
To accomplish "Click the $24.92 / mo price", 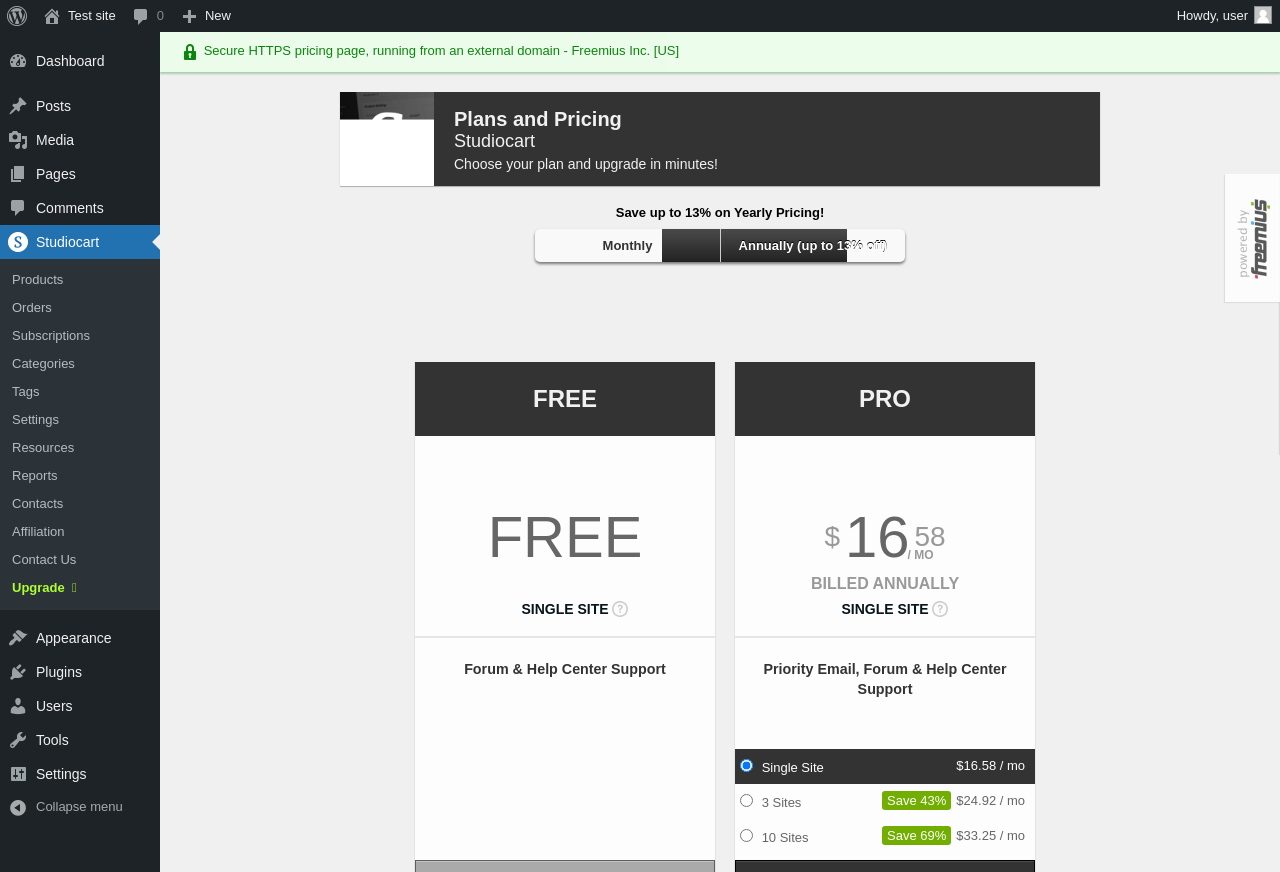I will click(990, 801).
